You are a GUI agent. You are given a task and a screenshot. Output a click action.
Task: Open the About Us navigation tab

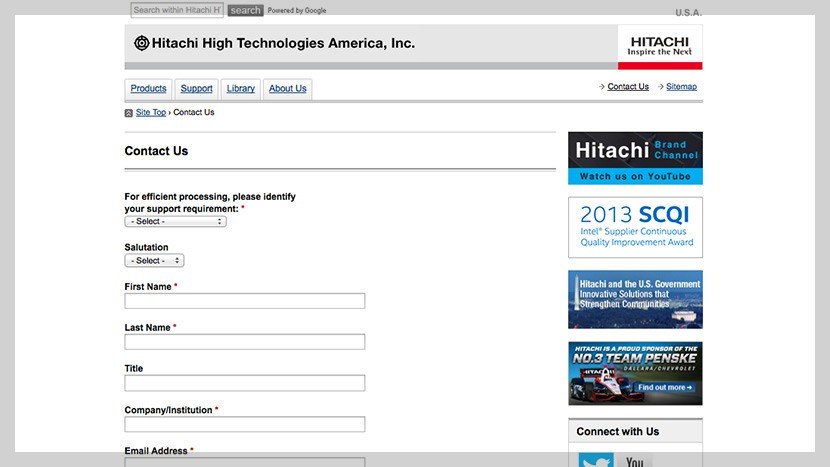pos(287,88)
